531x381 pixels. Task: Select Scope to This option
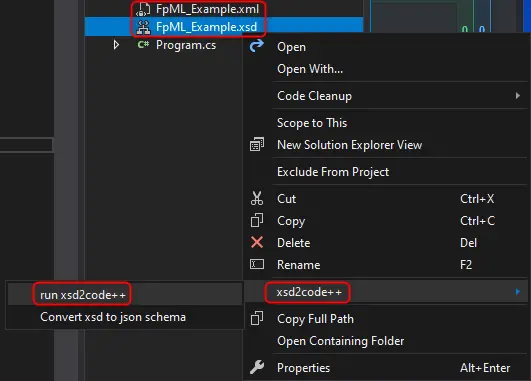(312, 123)
